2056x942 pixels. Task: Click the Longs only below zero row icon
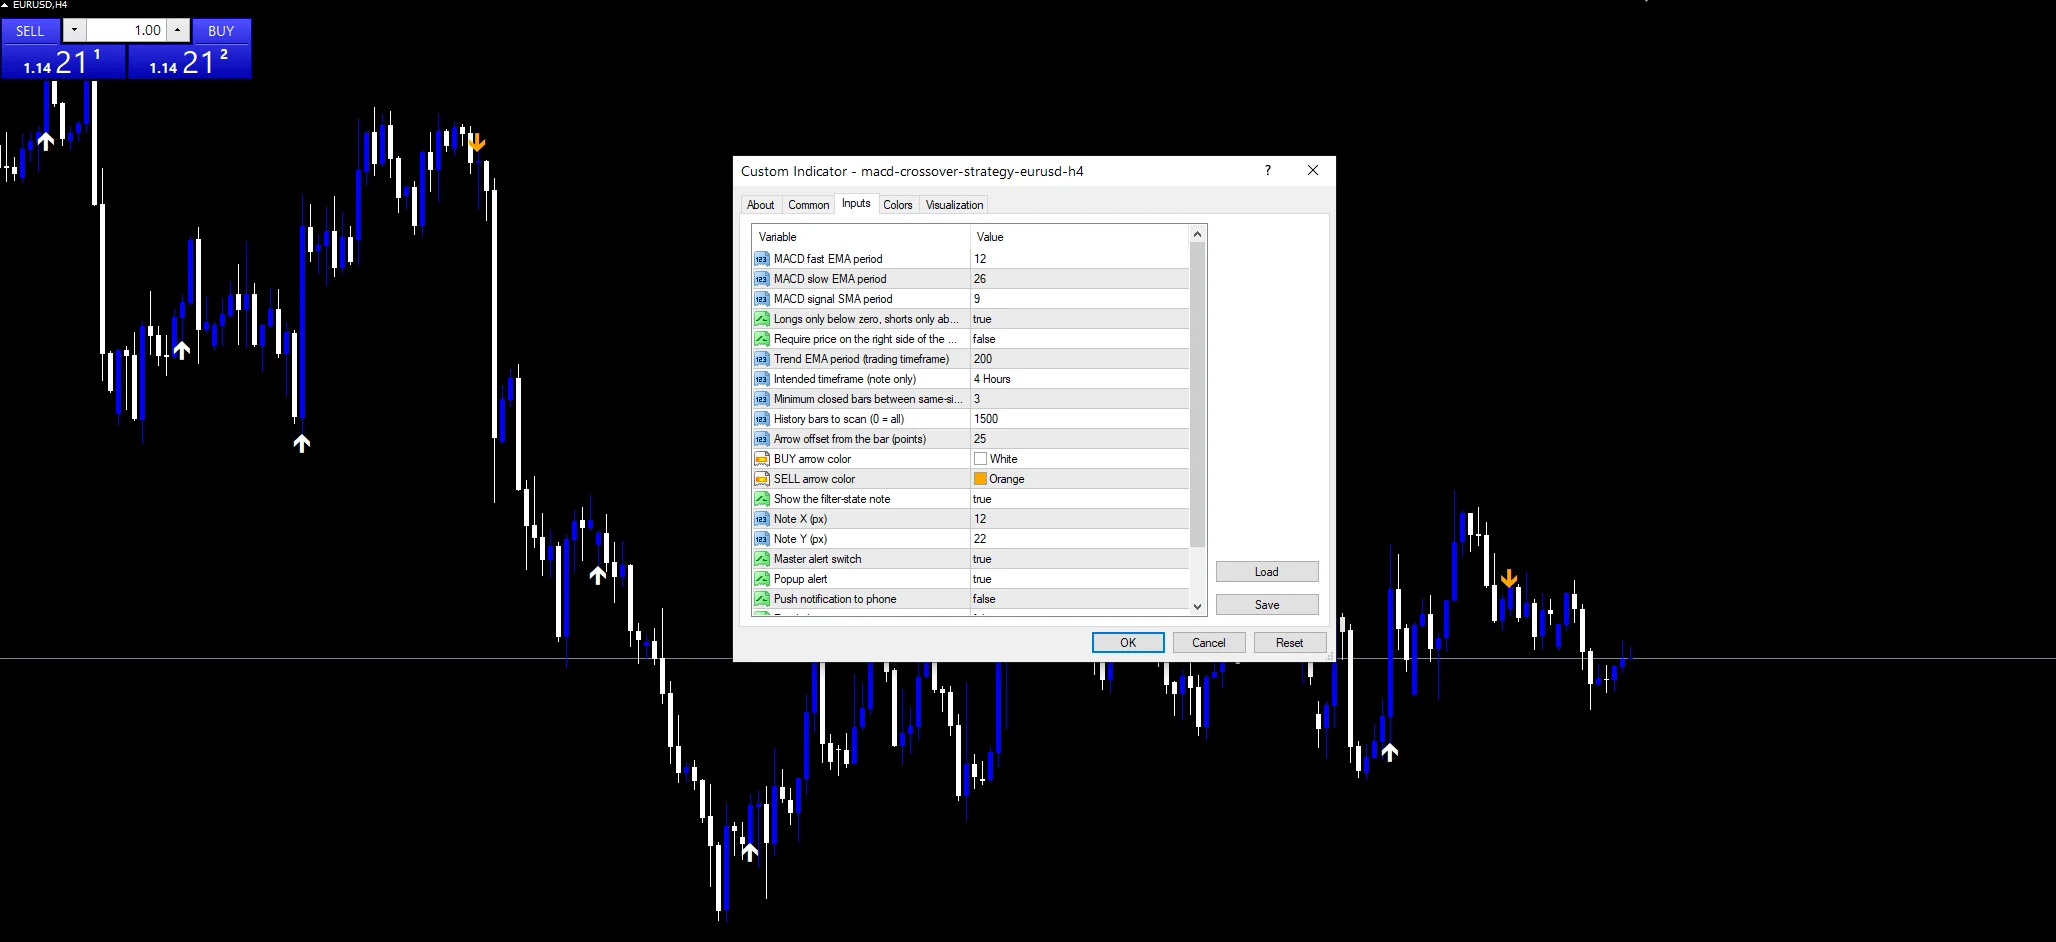pos(762,319)
